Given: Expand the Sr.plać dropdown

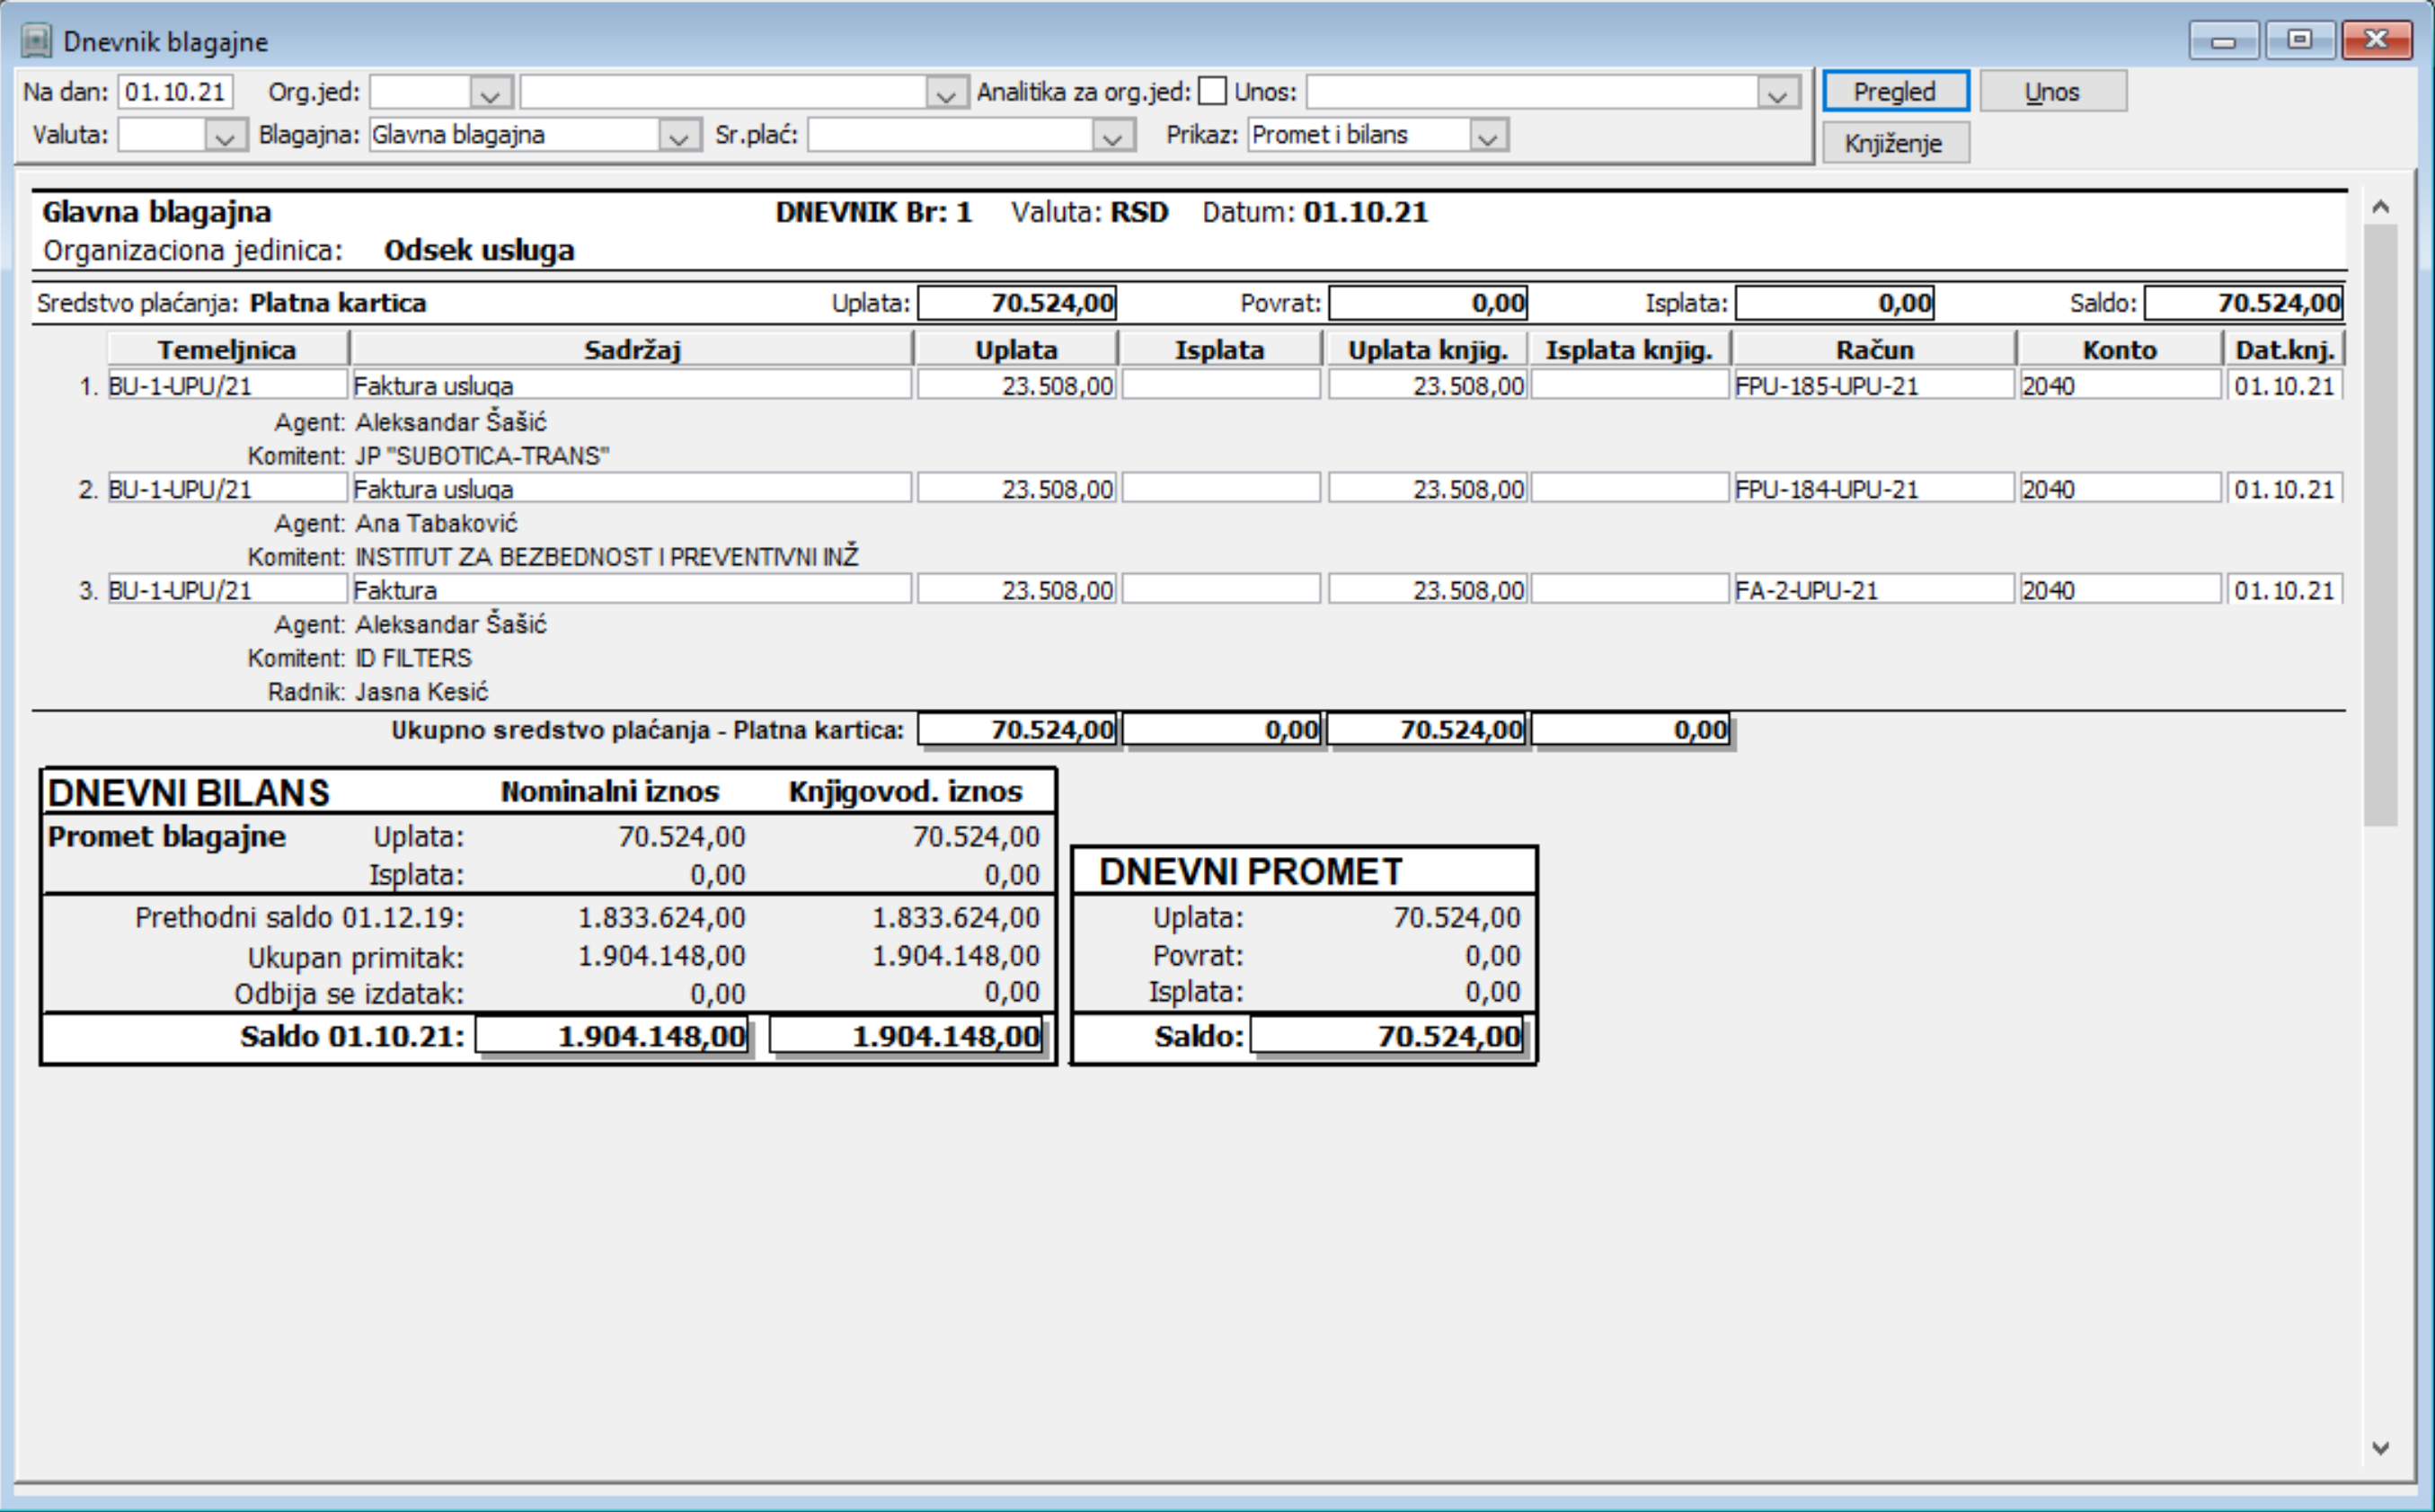Looking at the screenshot, I should pos(1112,136).
